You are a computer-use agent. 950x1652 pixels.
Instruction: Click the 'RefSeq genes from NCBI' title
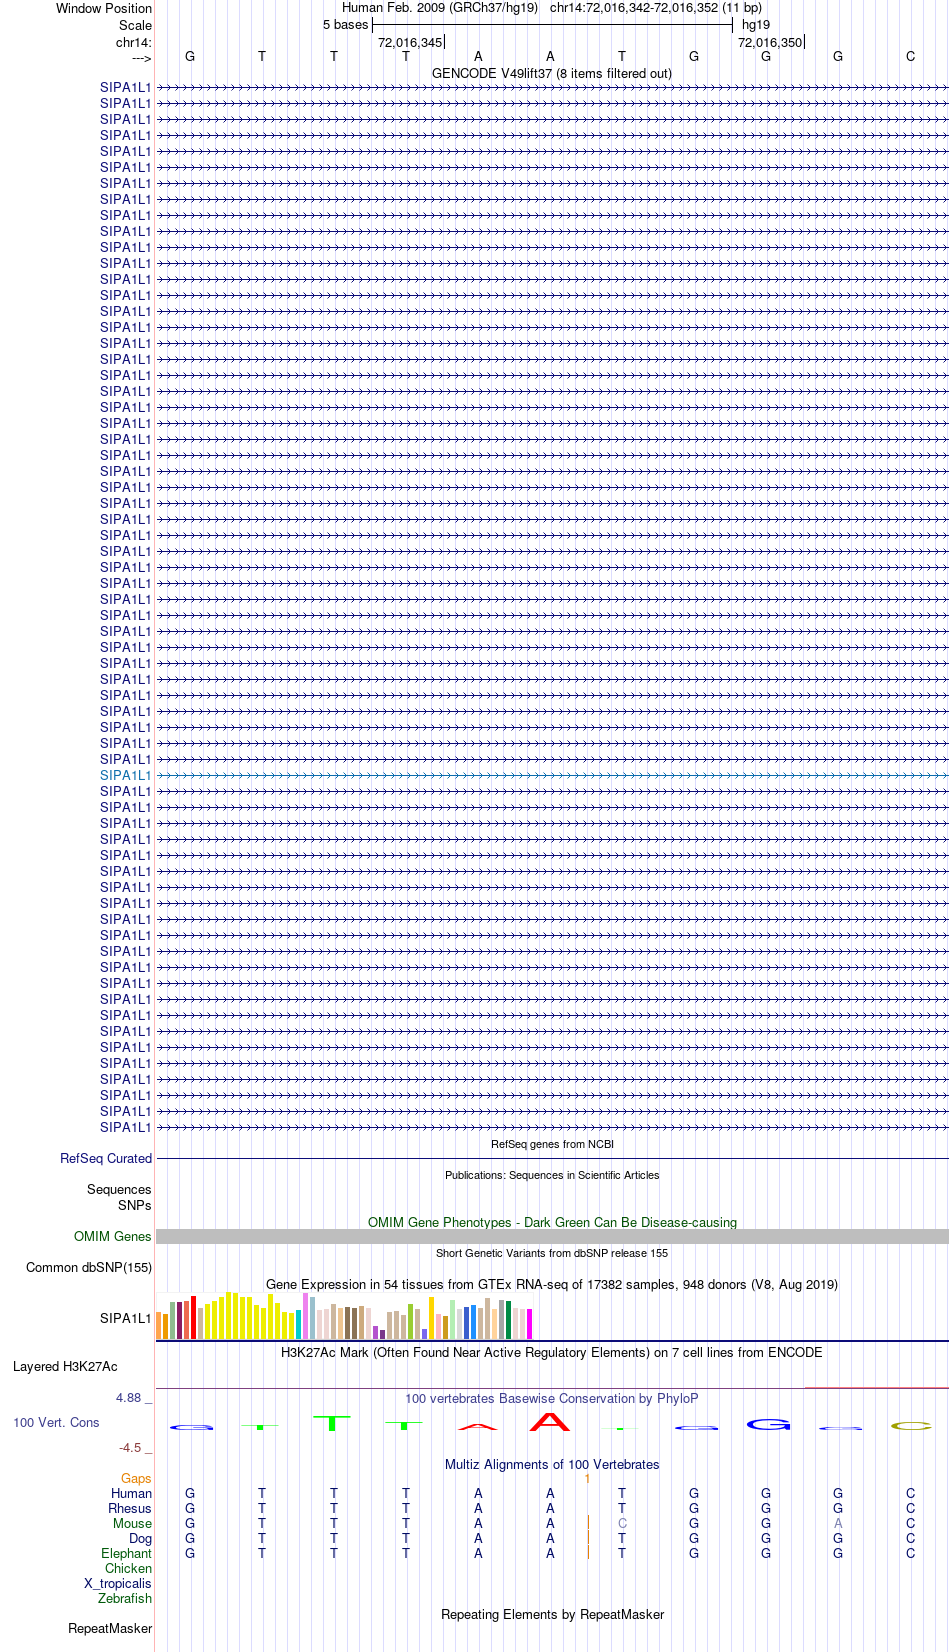552,1144
